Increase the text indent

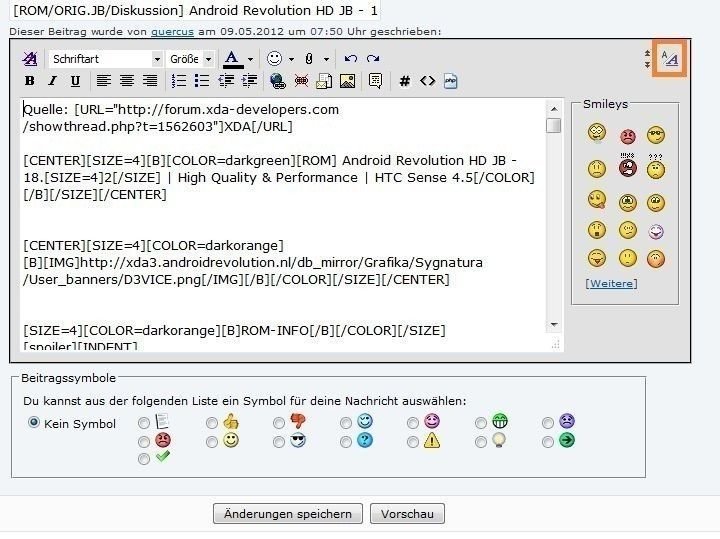(x=249, y=81)
